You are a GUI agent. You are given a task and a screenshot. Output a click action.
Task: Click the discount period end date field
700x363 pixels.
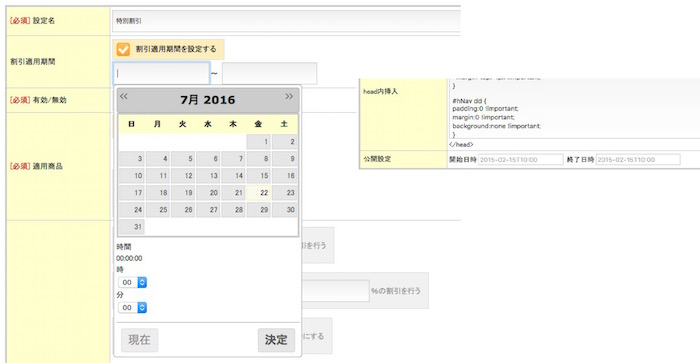(x=269, y=74)
